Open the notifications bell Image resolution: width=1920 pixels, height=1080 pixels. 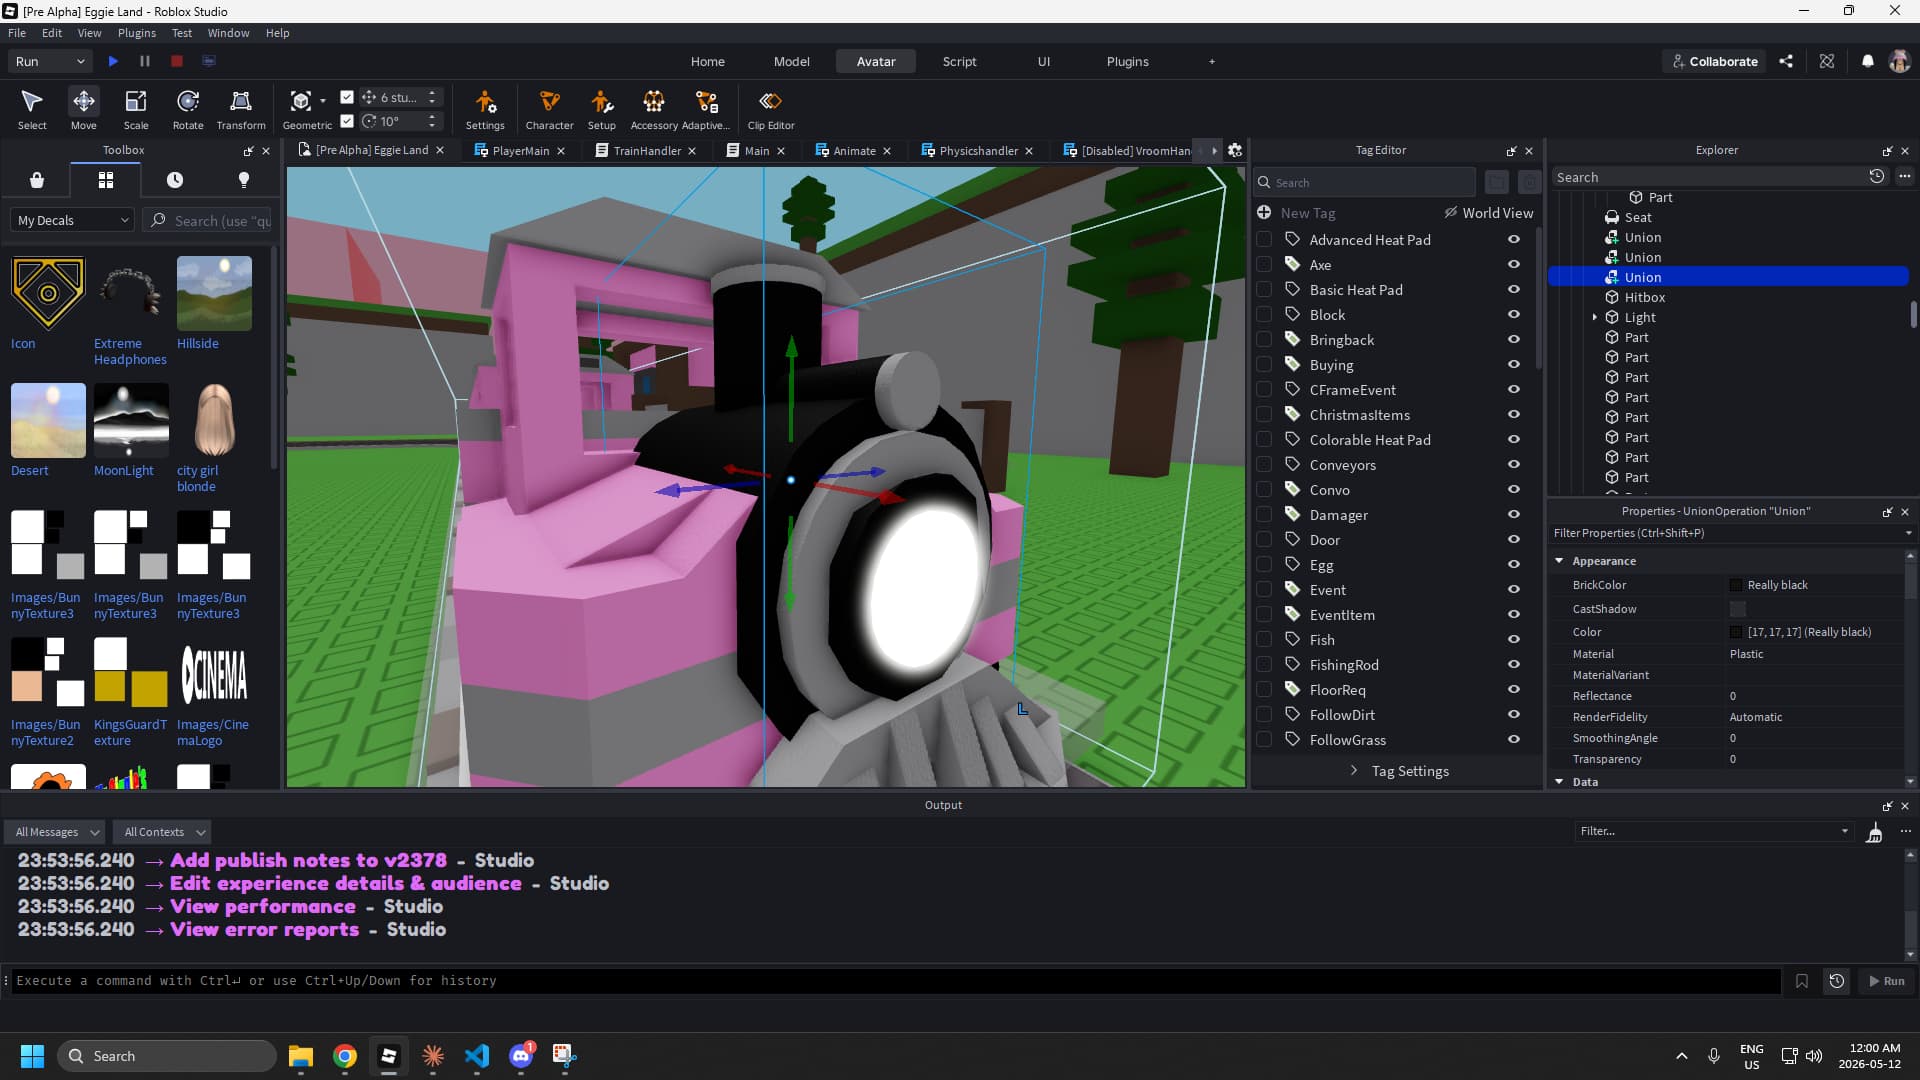pyautogui.click(x=1867, y=61)
